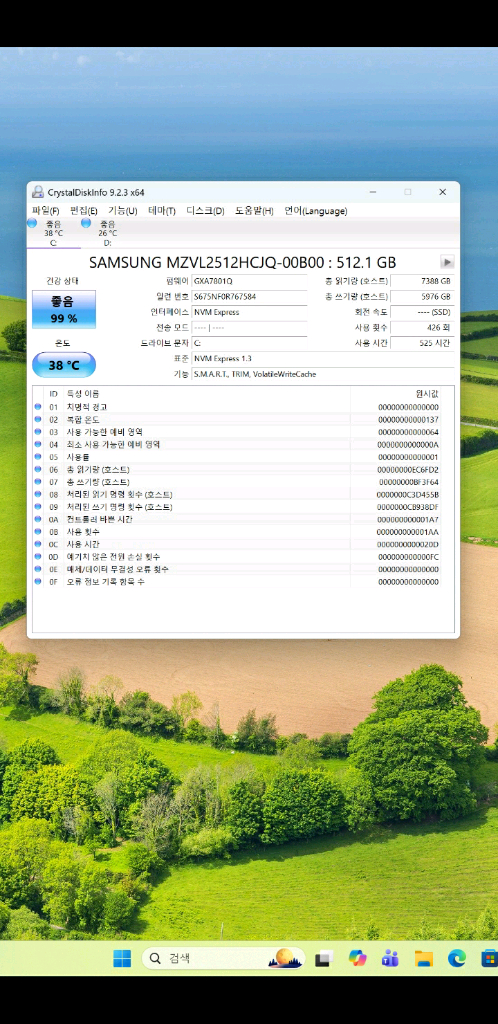Open the 도움말(H) menu
The image size is (498, 1024).
point(255,211)
